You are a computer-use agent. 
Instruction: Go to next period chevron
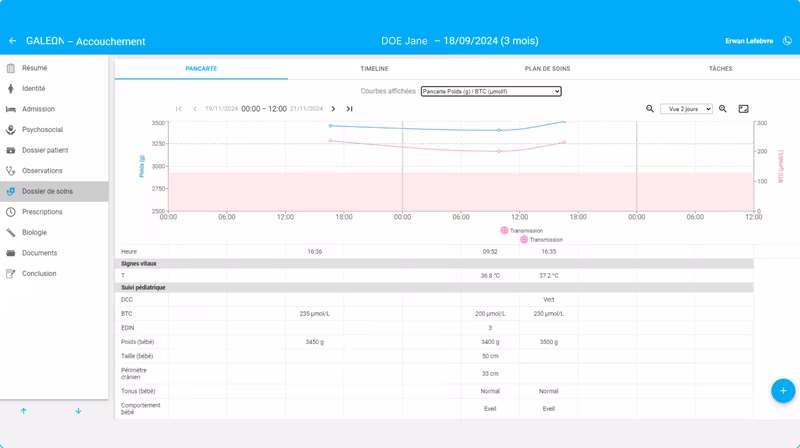coord(333,109)
